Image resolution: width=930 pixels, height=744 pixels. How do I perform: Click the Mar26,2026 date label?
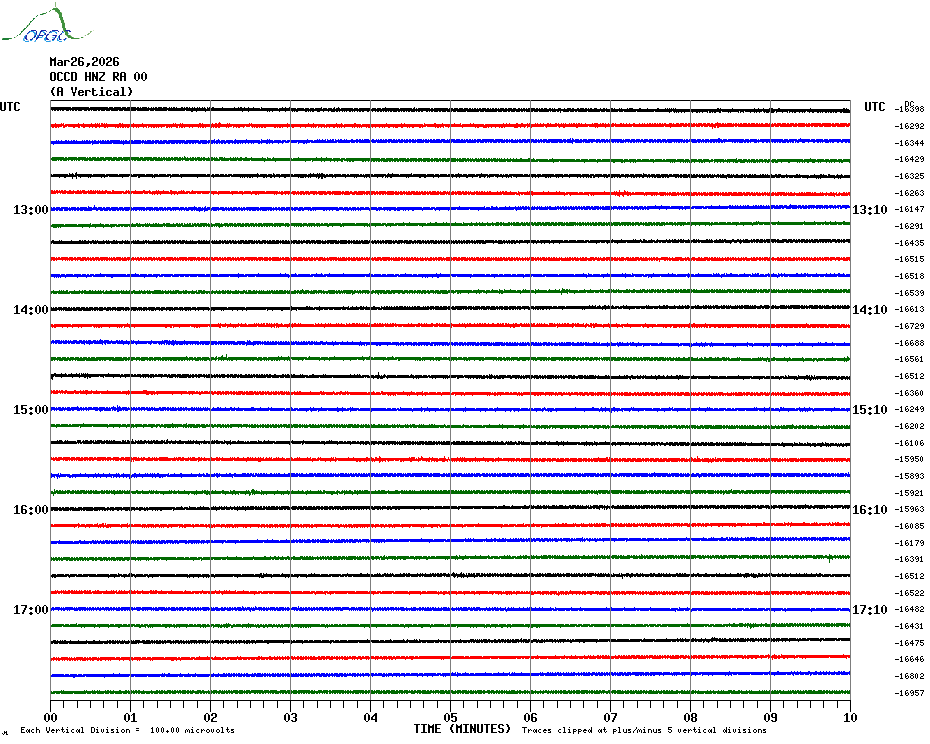coord(84,62)
